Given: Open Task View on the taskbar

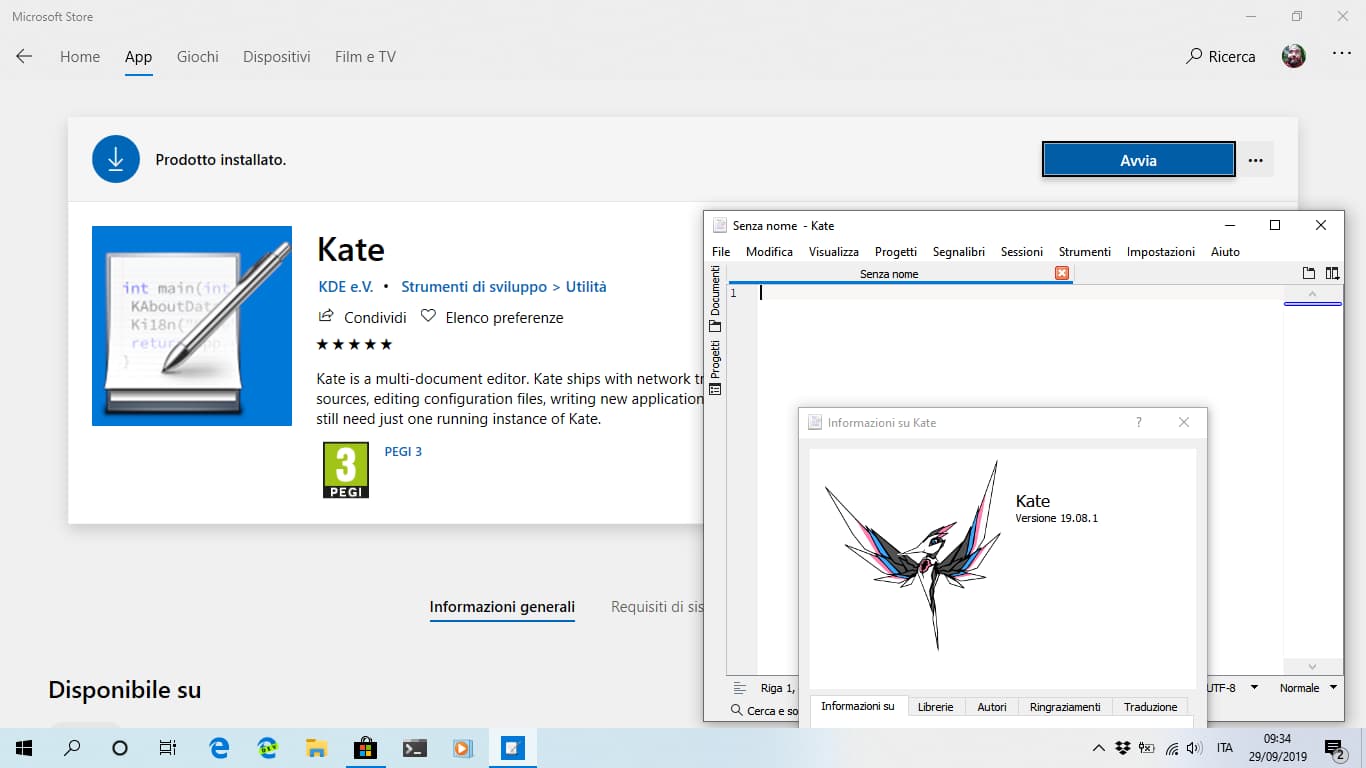Looking at the screenshot, I should click(168, 748).
